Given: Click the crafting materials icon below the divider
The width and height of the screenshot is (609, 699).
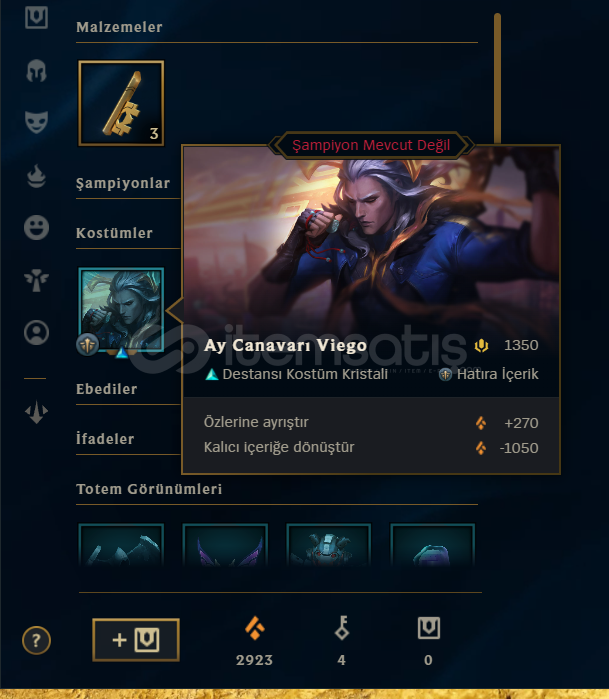Looking at the screenshot, I should (x=37, y=412).
